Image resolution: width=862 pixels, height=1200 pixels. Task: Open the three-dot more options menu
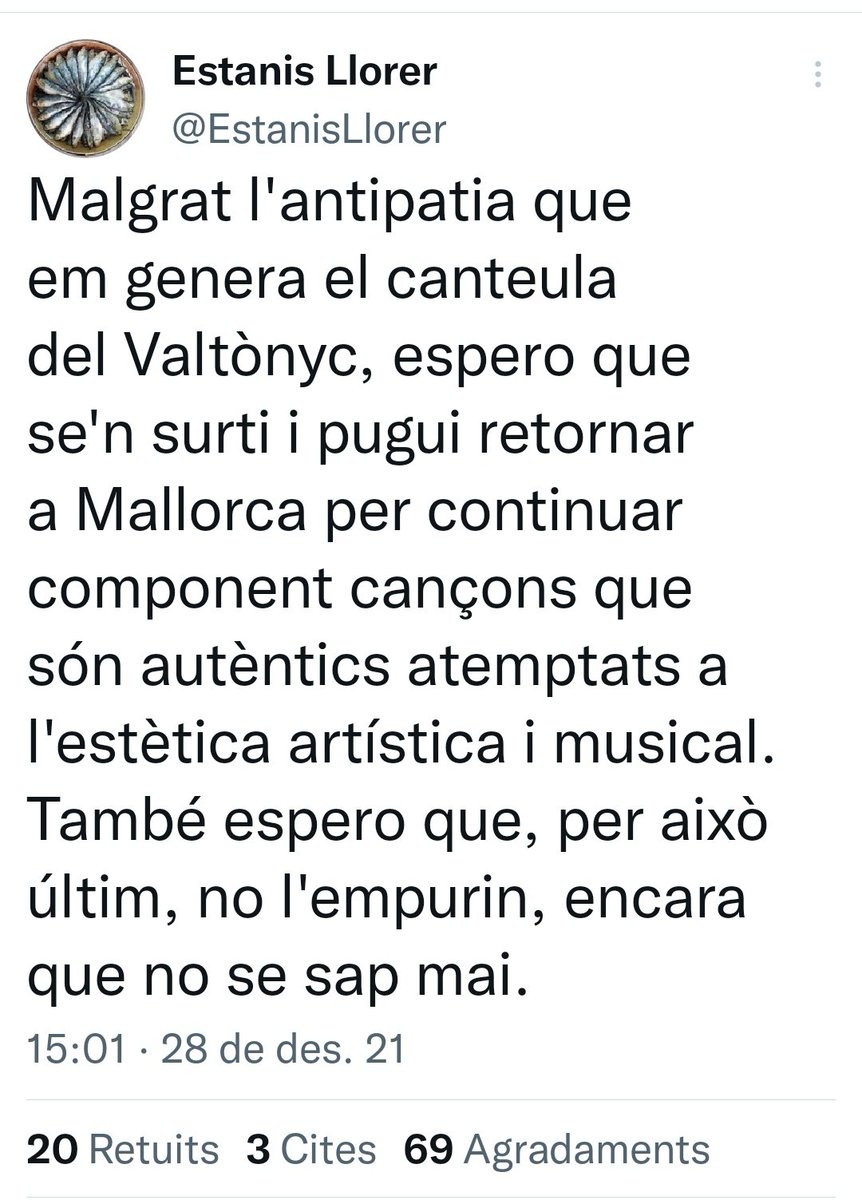[819, 74]
